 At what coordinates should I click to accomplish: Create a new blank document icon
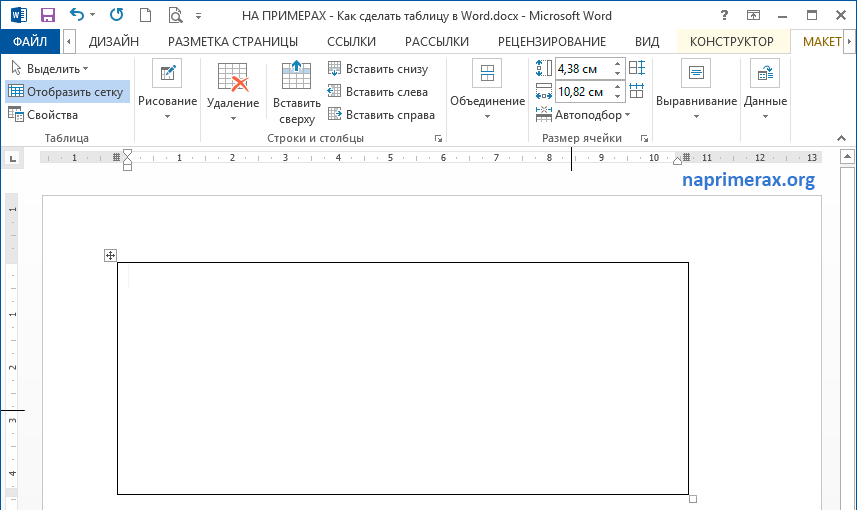coord(145,15)
